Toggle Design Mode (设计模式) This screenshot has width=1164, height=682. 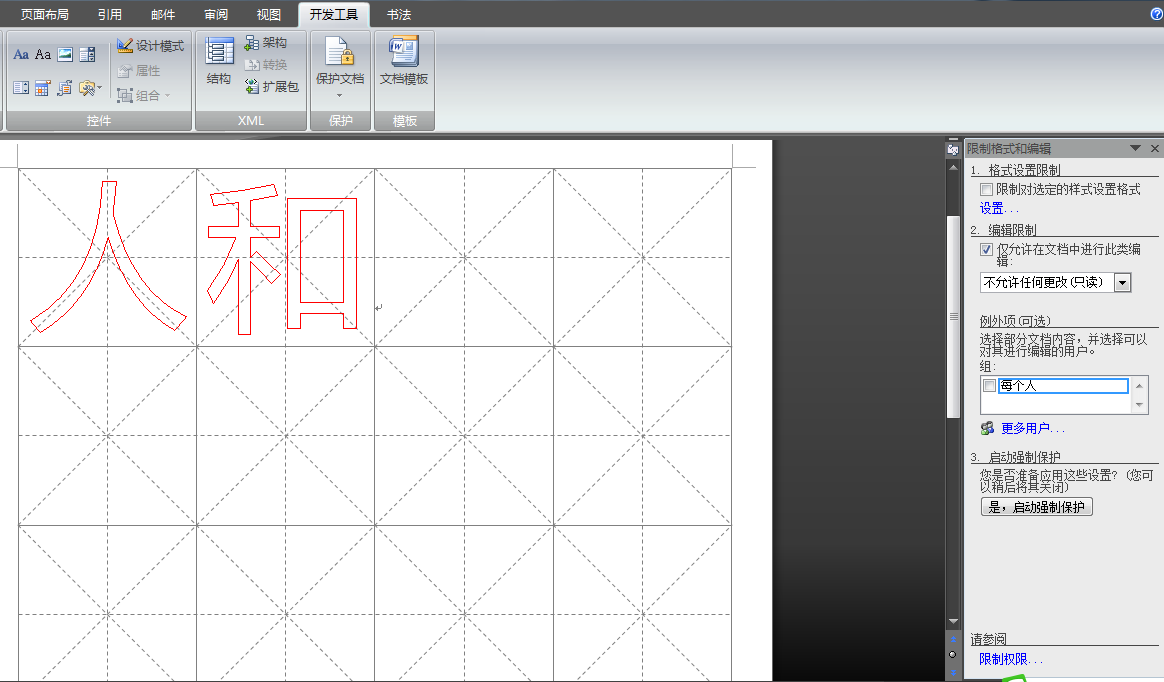click(150, 46)
